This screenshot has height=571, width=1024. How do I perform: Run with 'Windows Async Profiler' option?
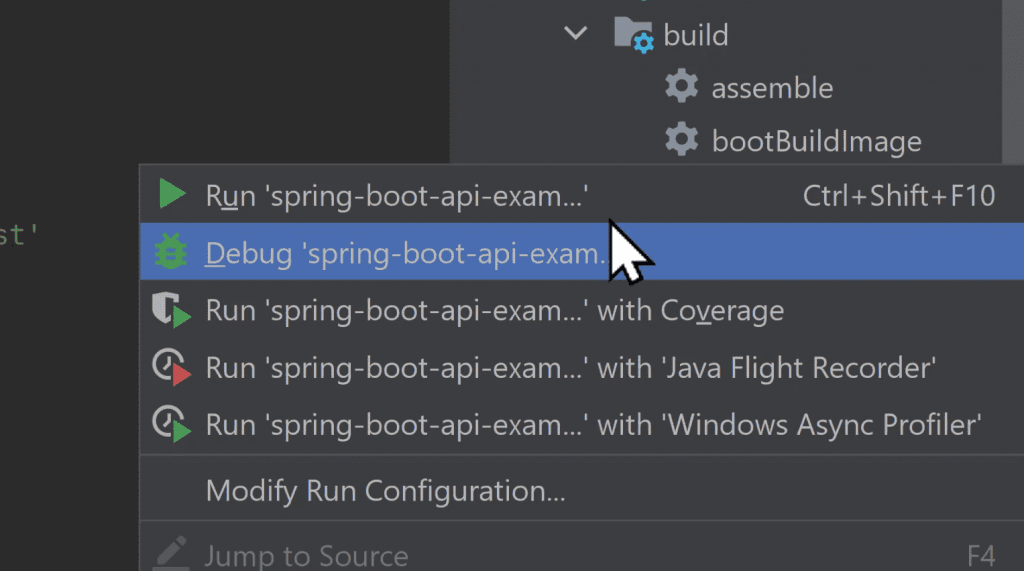(x=593, y=425)
